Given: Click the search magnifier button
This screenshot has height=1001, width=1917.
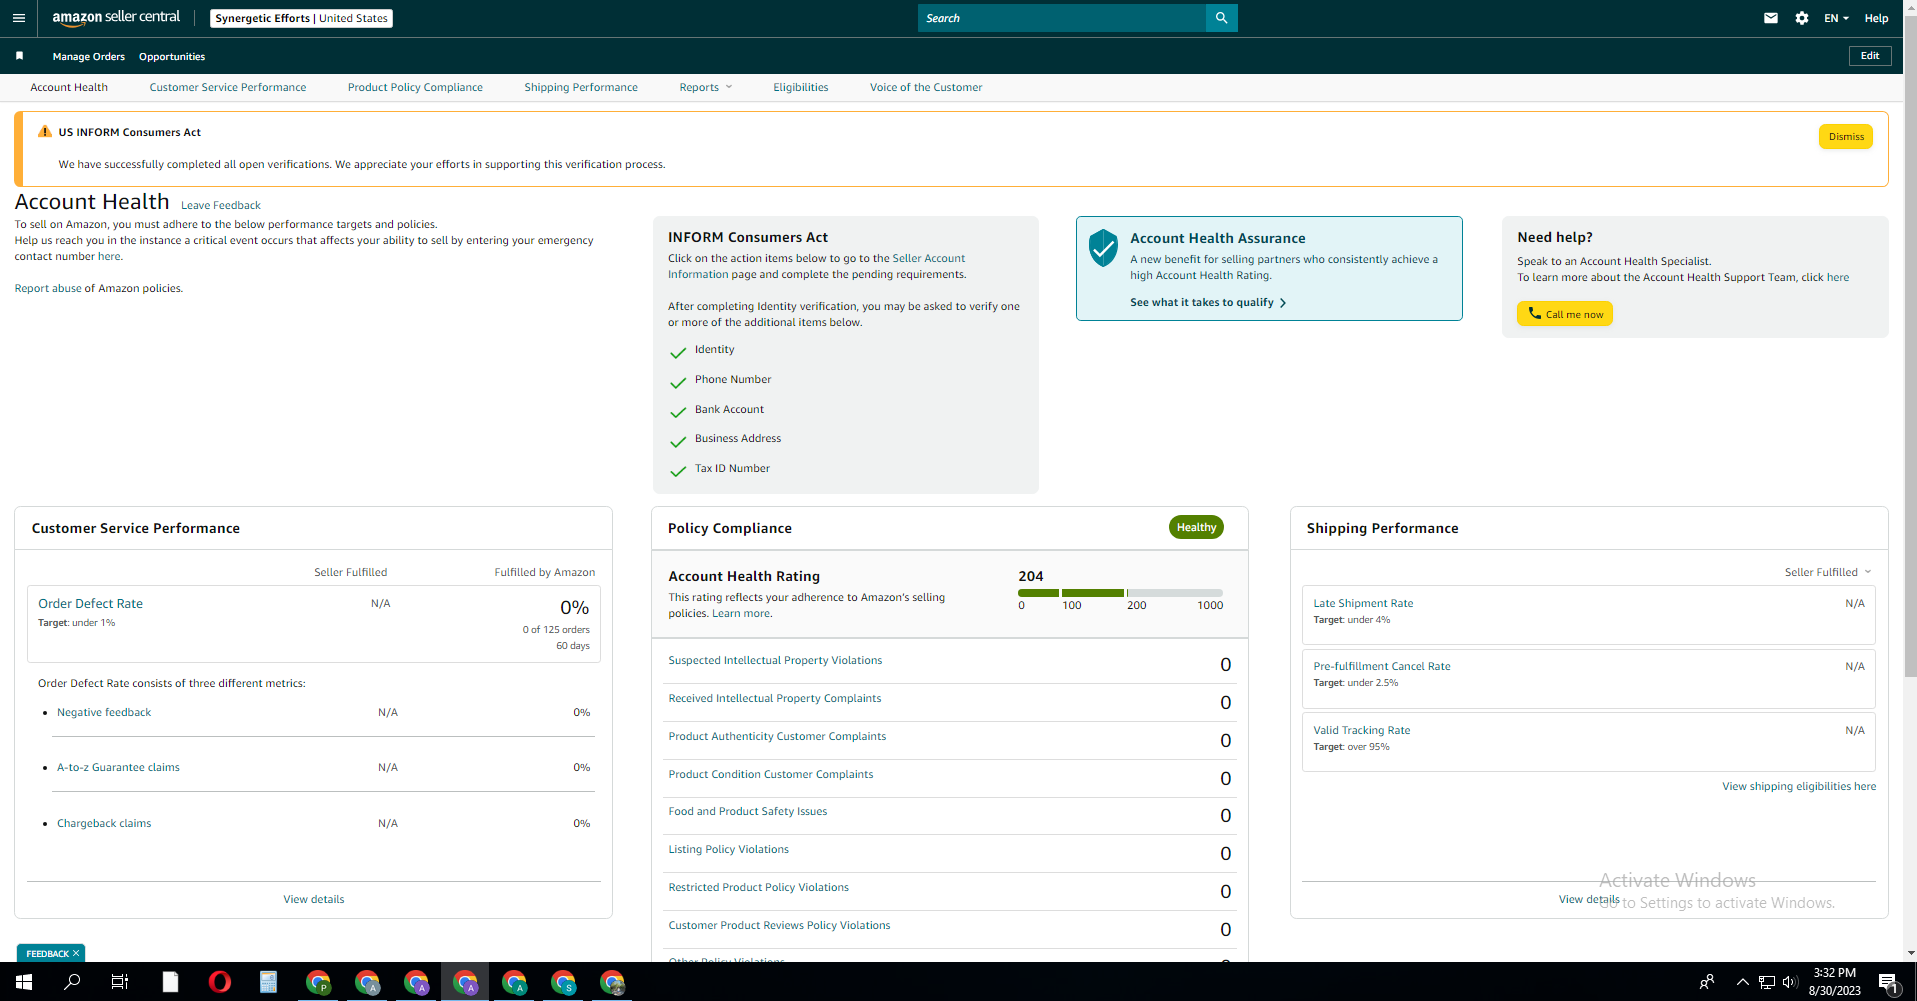Looking at the screenshot, I should [x=1221, y=18].
